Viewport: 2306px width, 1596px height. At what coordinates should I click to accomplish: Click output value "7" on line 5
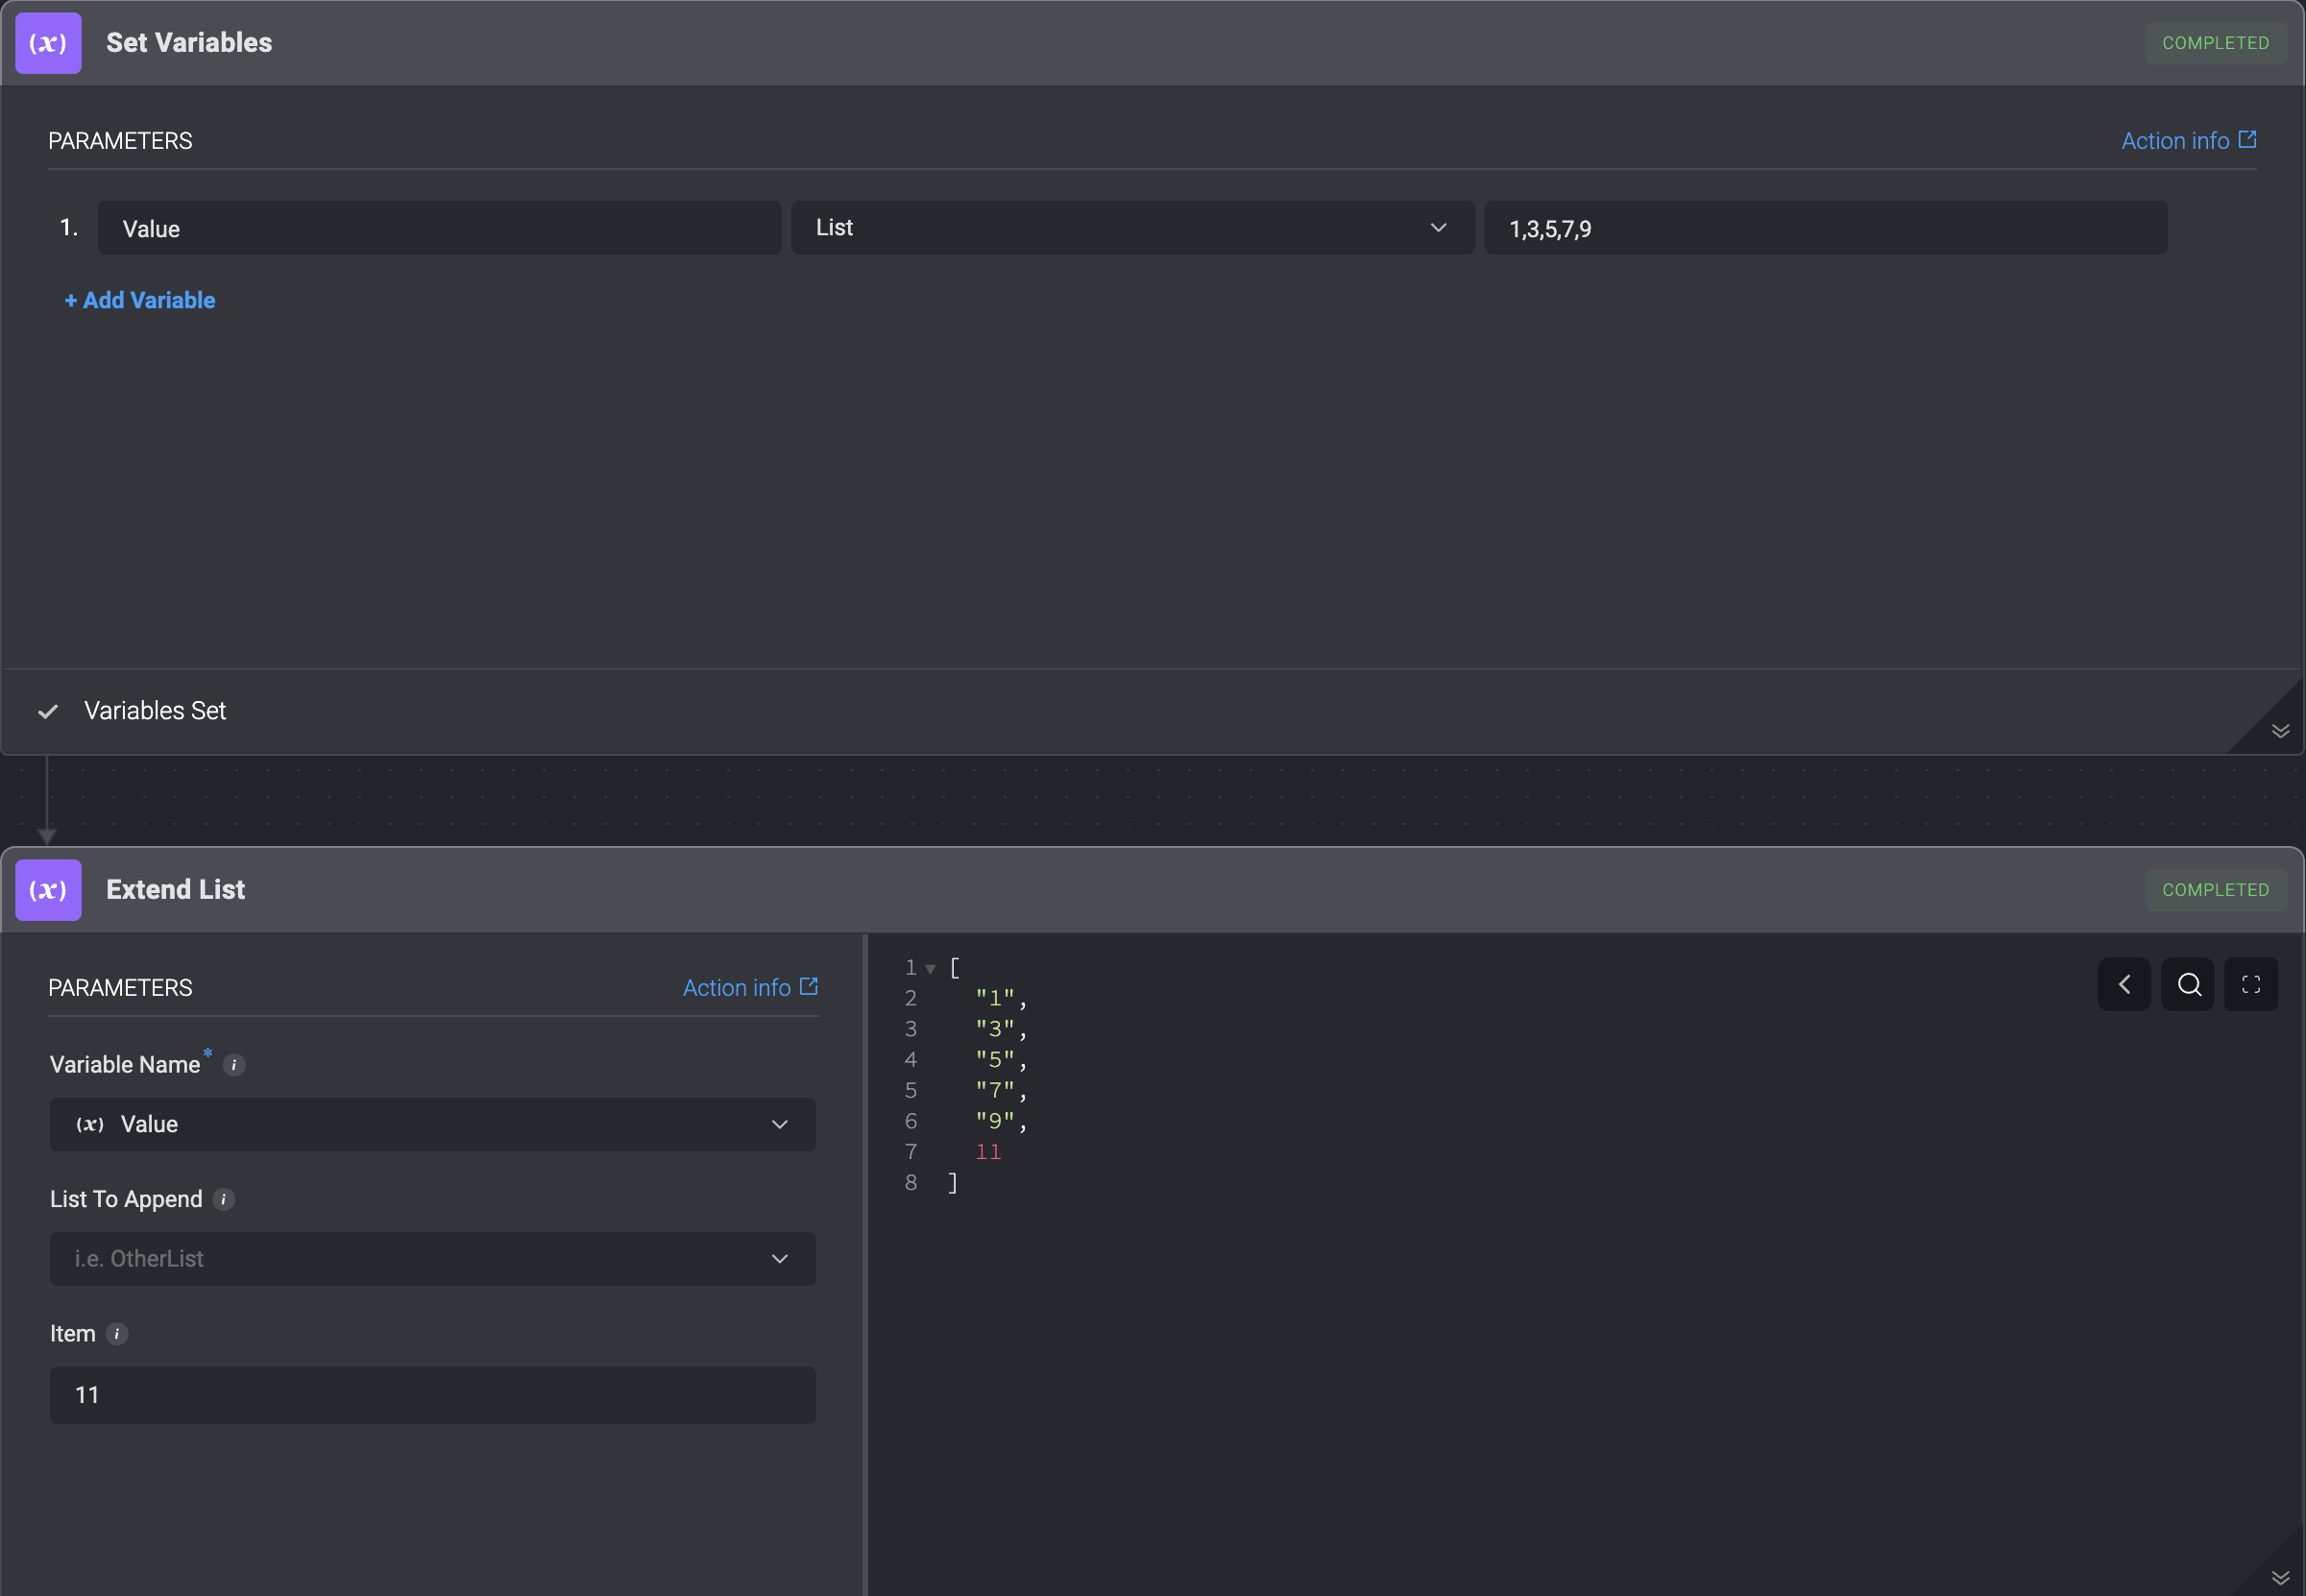pyautogui.click(x=995, y=1090)
